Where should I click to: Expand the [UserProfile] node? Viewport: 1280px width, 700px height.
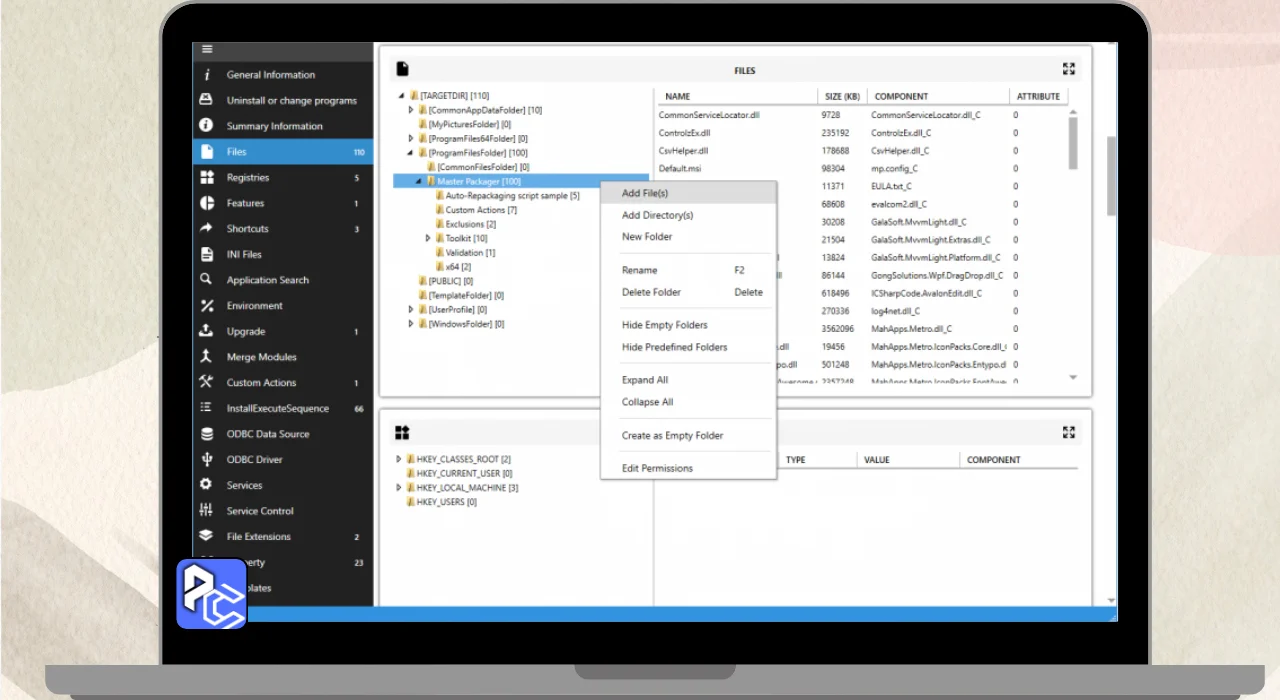(x=411, y=310)
